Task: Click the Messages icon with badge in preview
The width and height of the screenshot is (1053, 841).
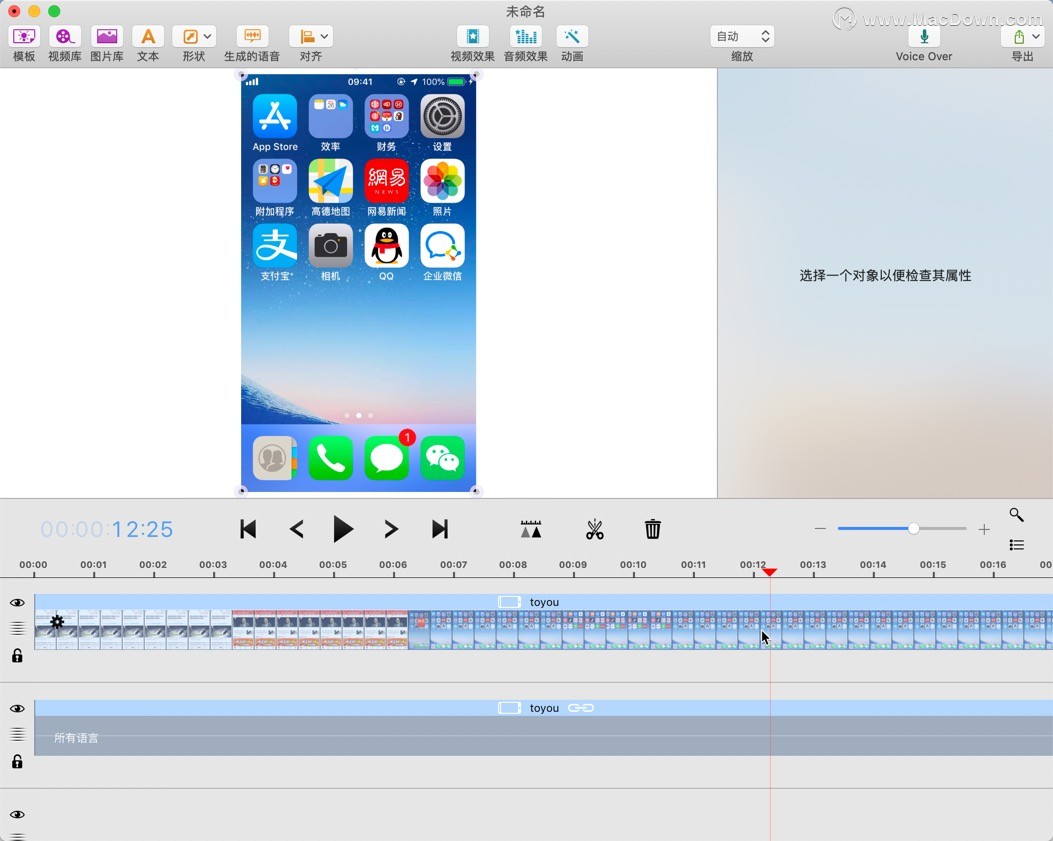Action: (x=387, y=457)
